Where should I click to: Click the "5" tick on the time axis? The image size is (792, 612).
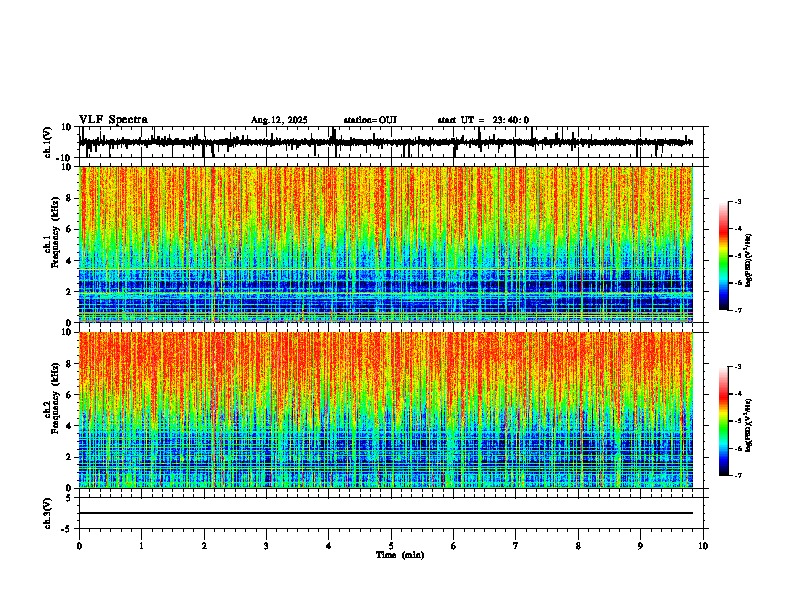pos(391,546)
